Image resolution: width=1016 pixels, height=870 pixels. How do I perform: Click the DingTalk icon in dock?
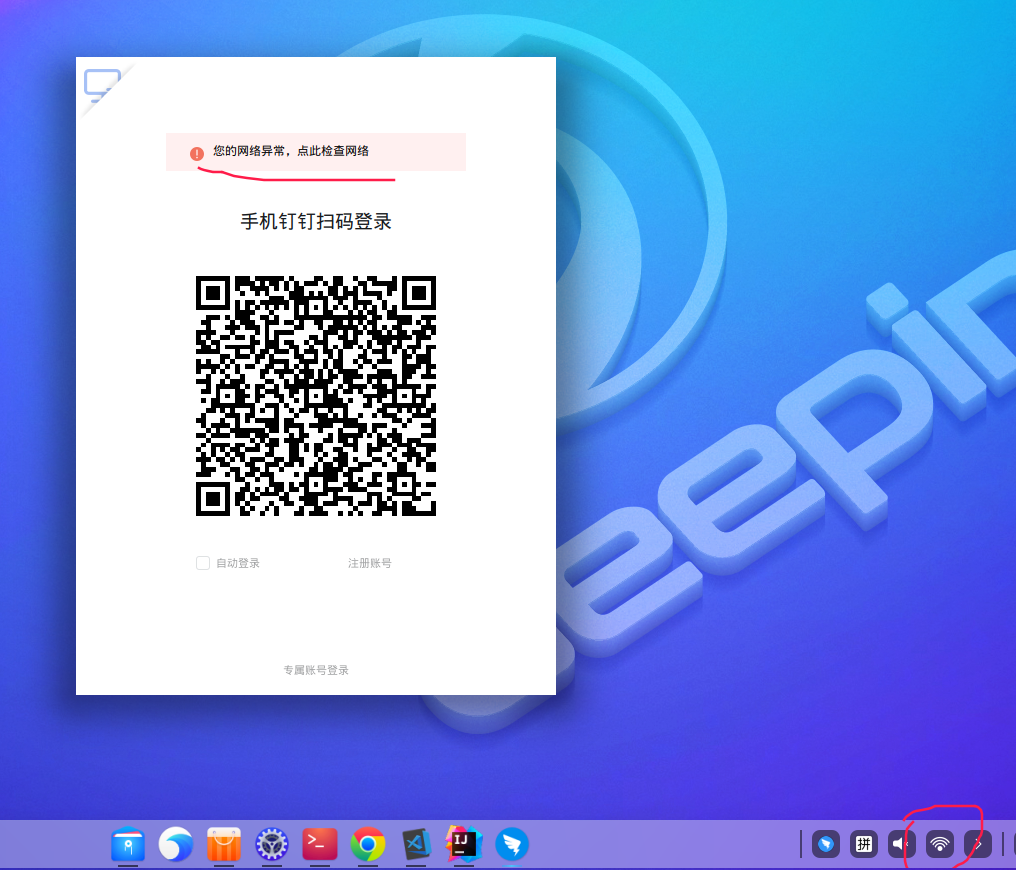pyautogui.click(x=512, y=844)
